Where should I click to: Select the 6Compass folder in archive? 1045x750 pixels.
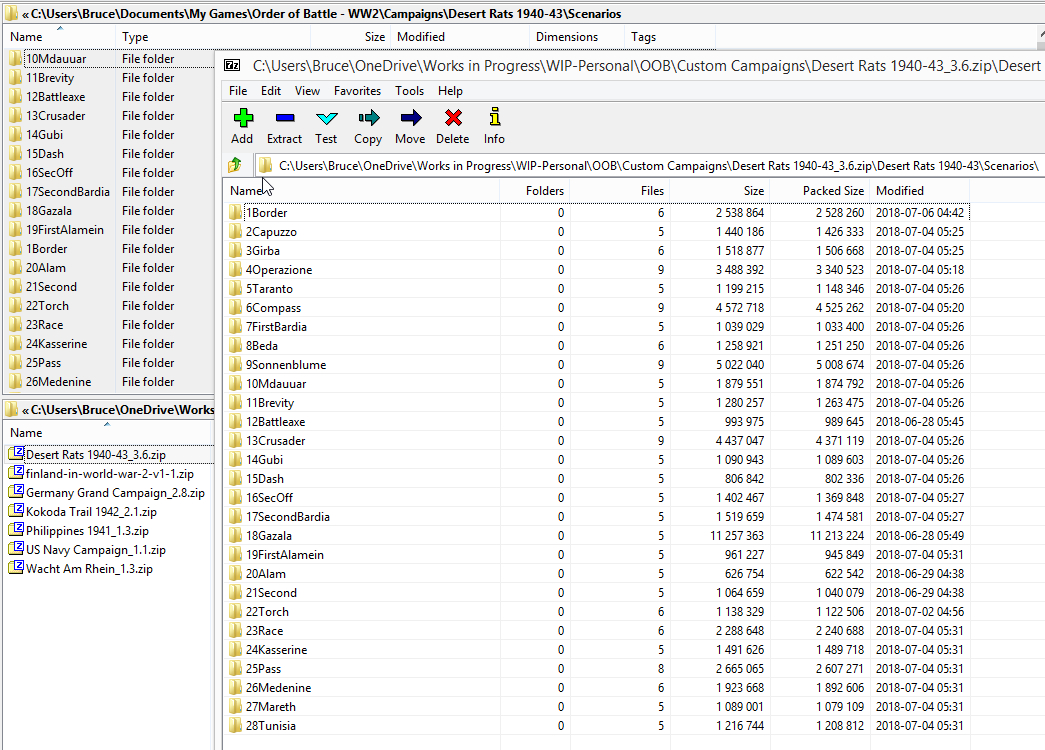pos(273,308)
